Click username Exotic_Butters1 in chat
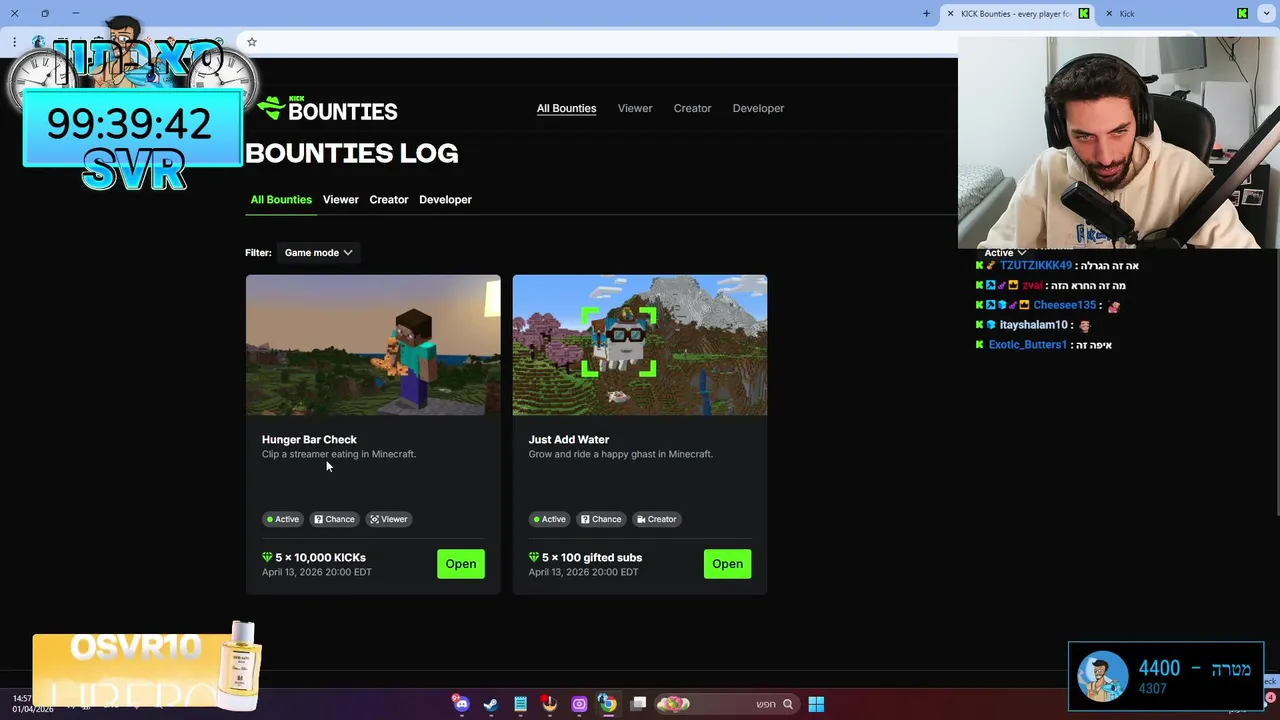1280x720 pixels. pyautogui.click(x=1028, y=345)
